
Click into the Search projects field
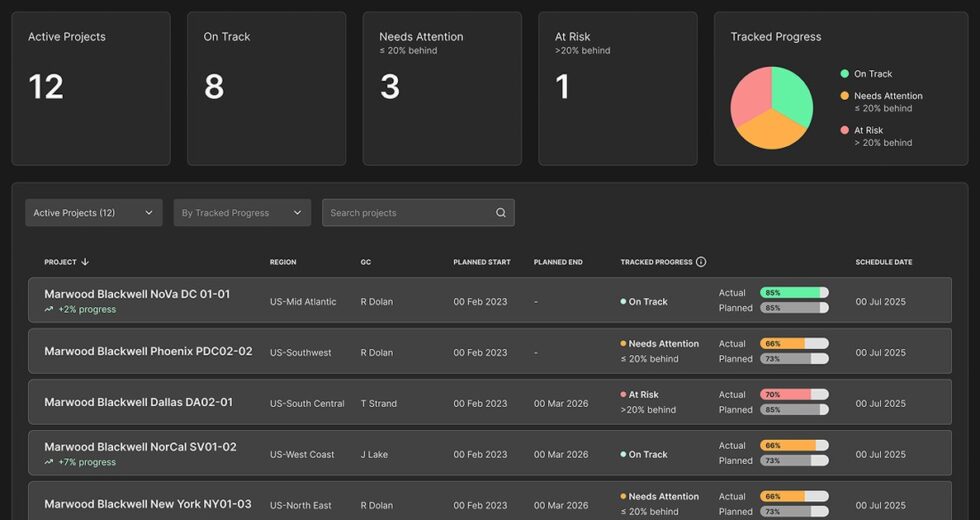[418, 212]
